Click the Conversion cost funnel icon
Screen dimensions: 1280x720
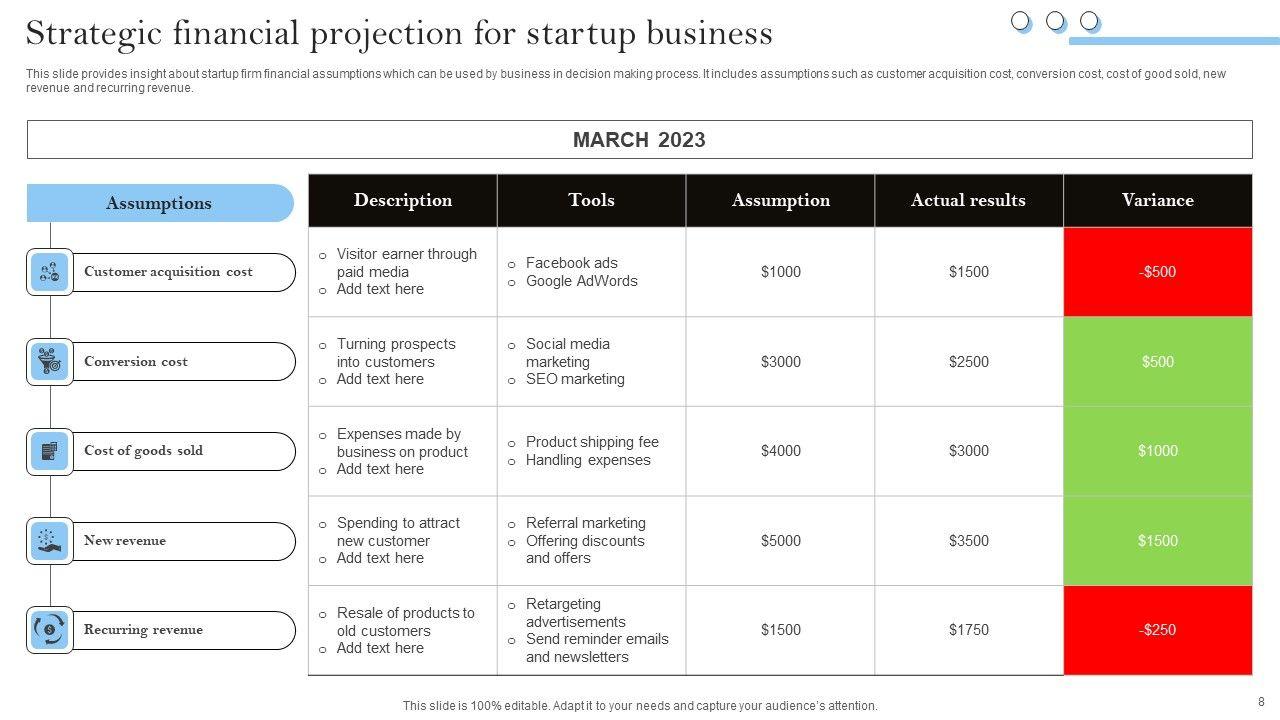(49, 362)
